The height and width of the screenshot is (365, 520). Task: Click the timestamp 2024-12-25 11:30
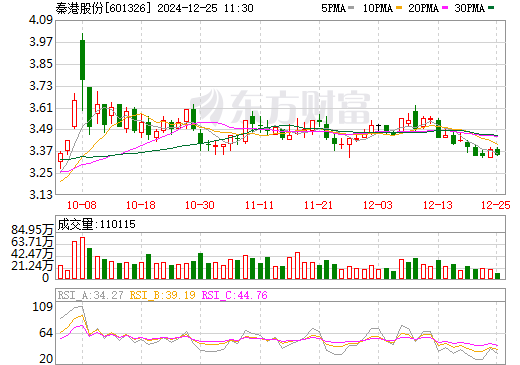coord(205,8)
